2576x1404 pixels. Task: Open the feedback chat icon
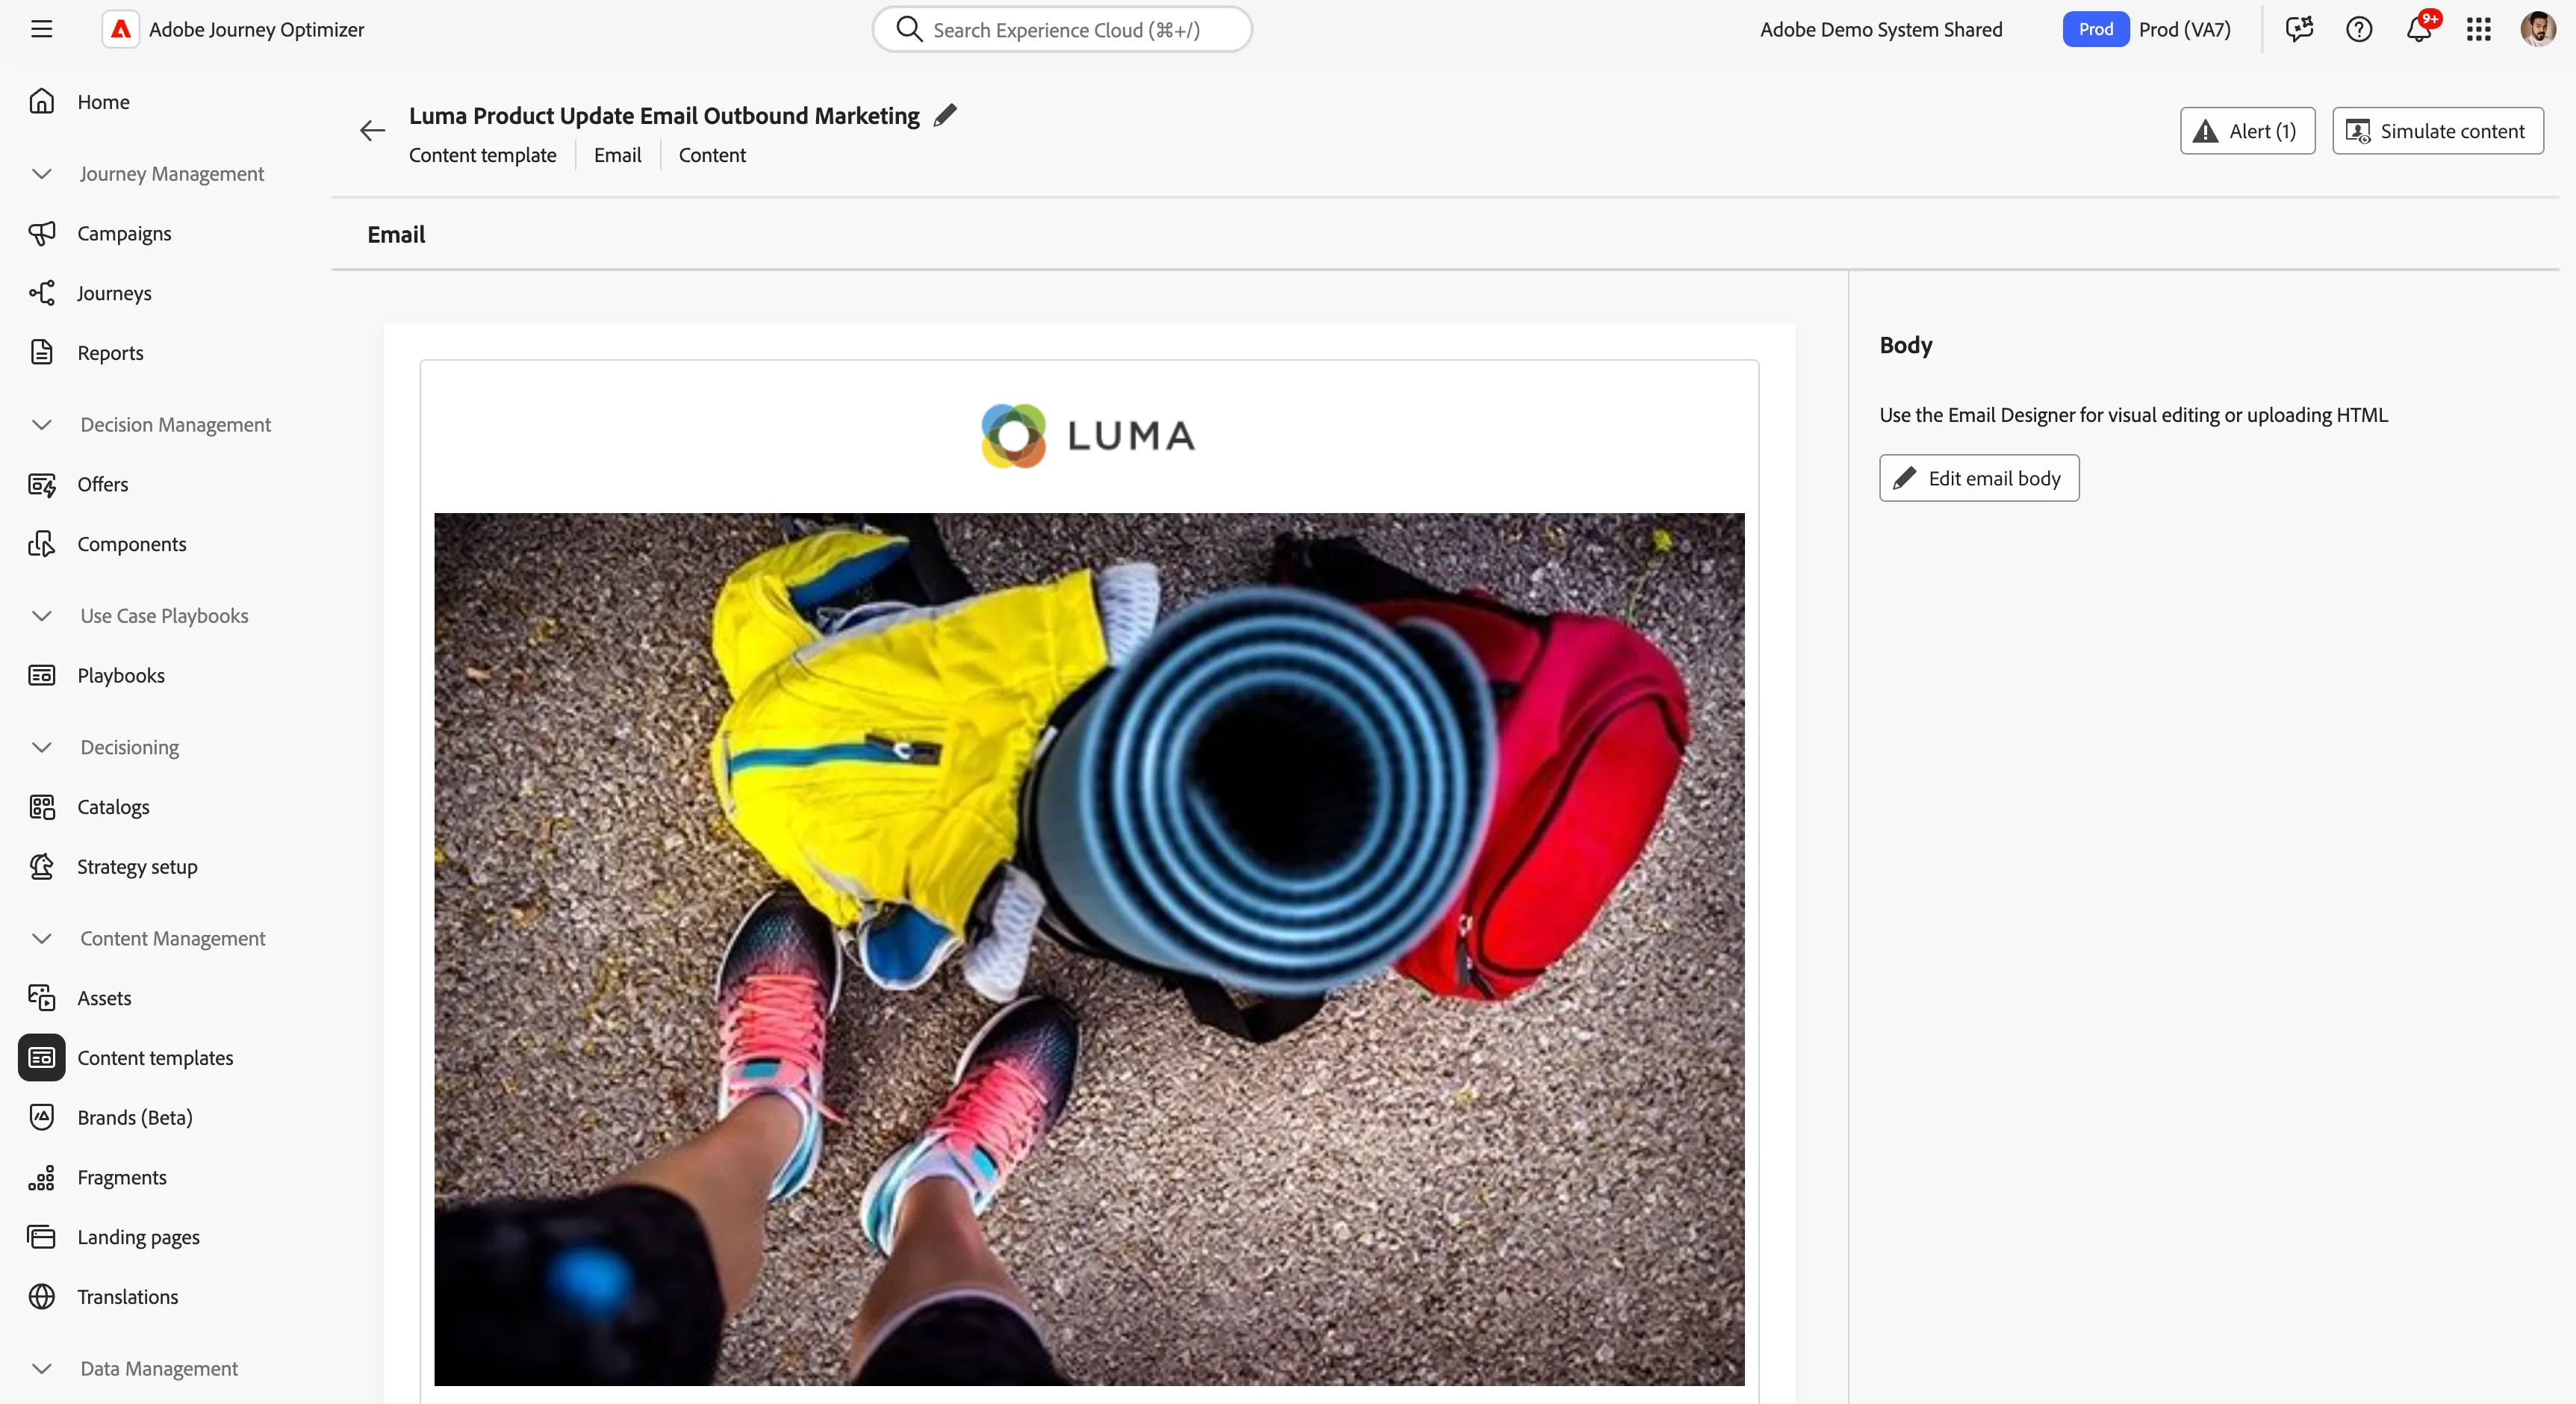(2300, 29)
